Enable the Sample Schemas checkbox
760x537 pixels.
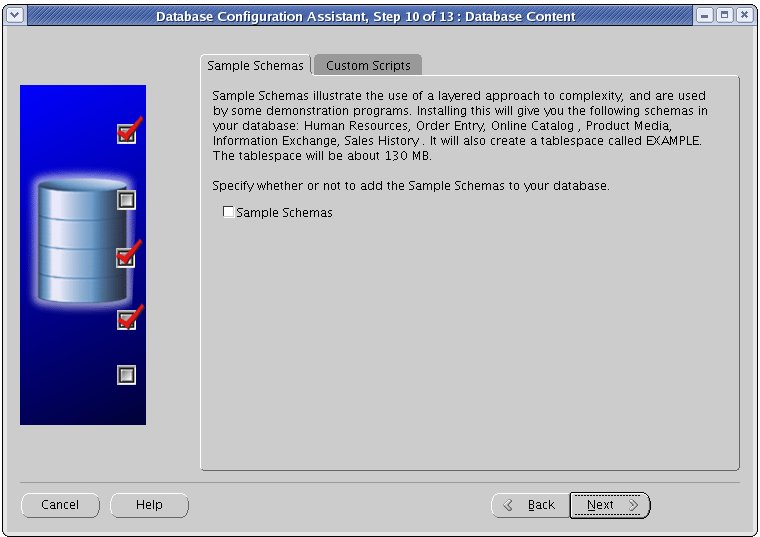229,212
